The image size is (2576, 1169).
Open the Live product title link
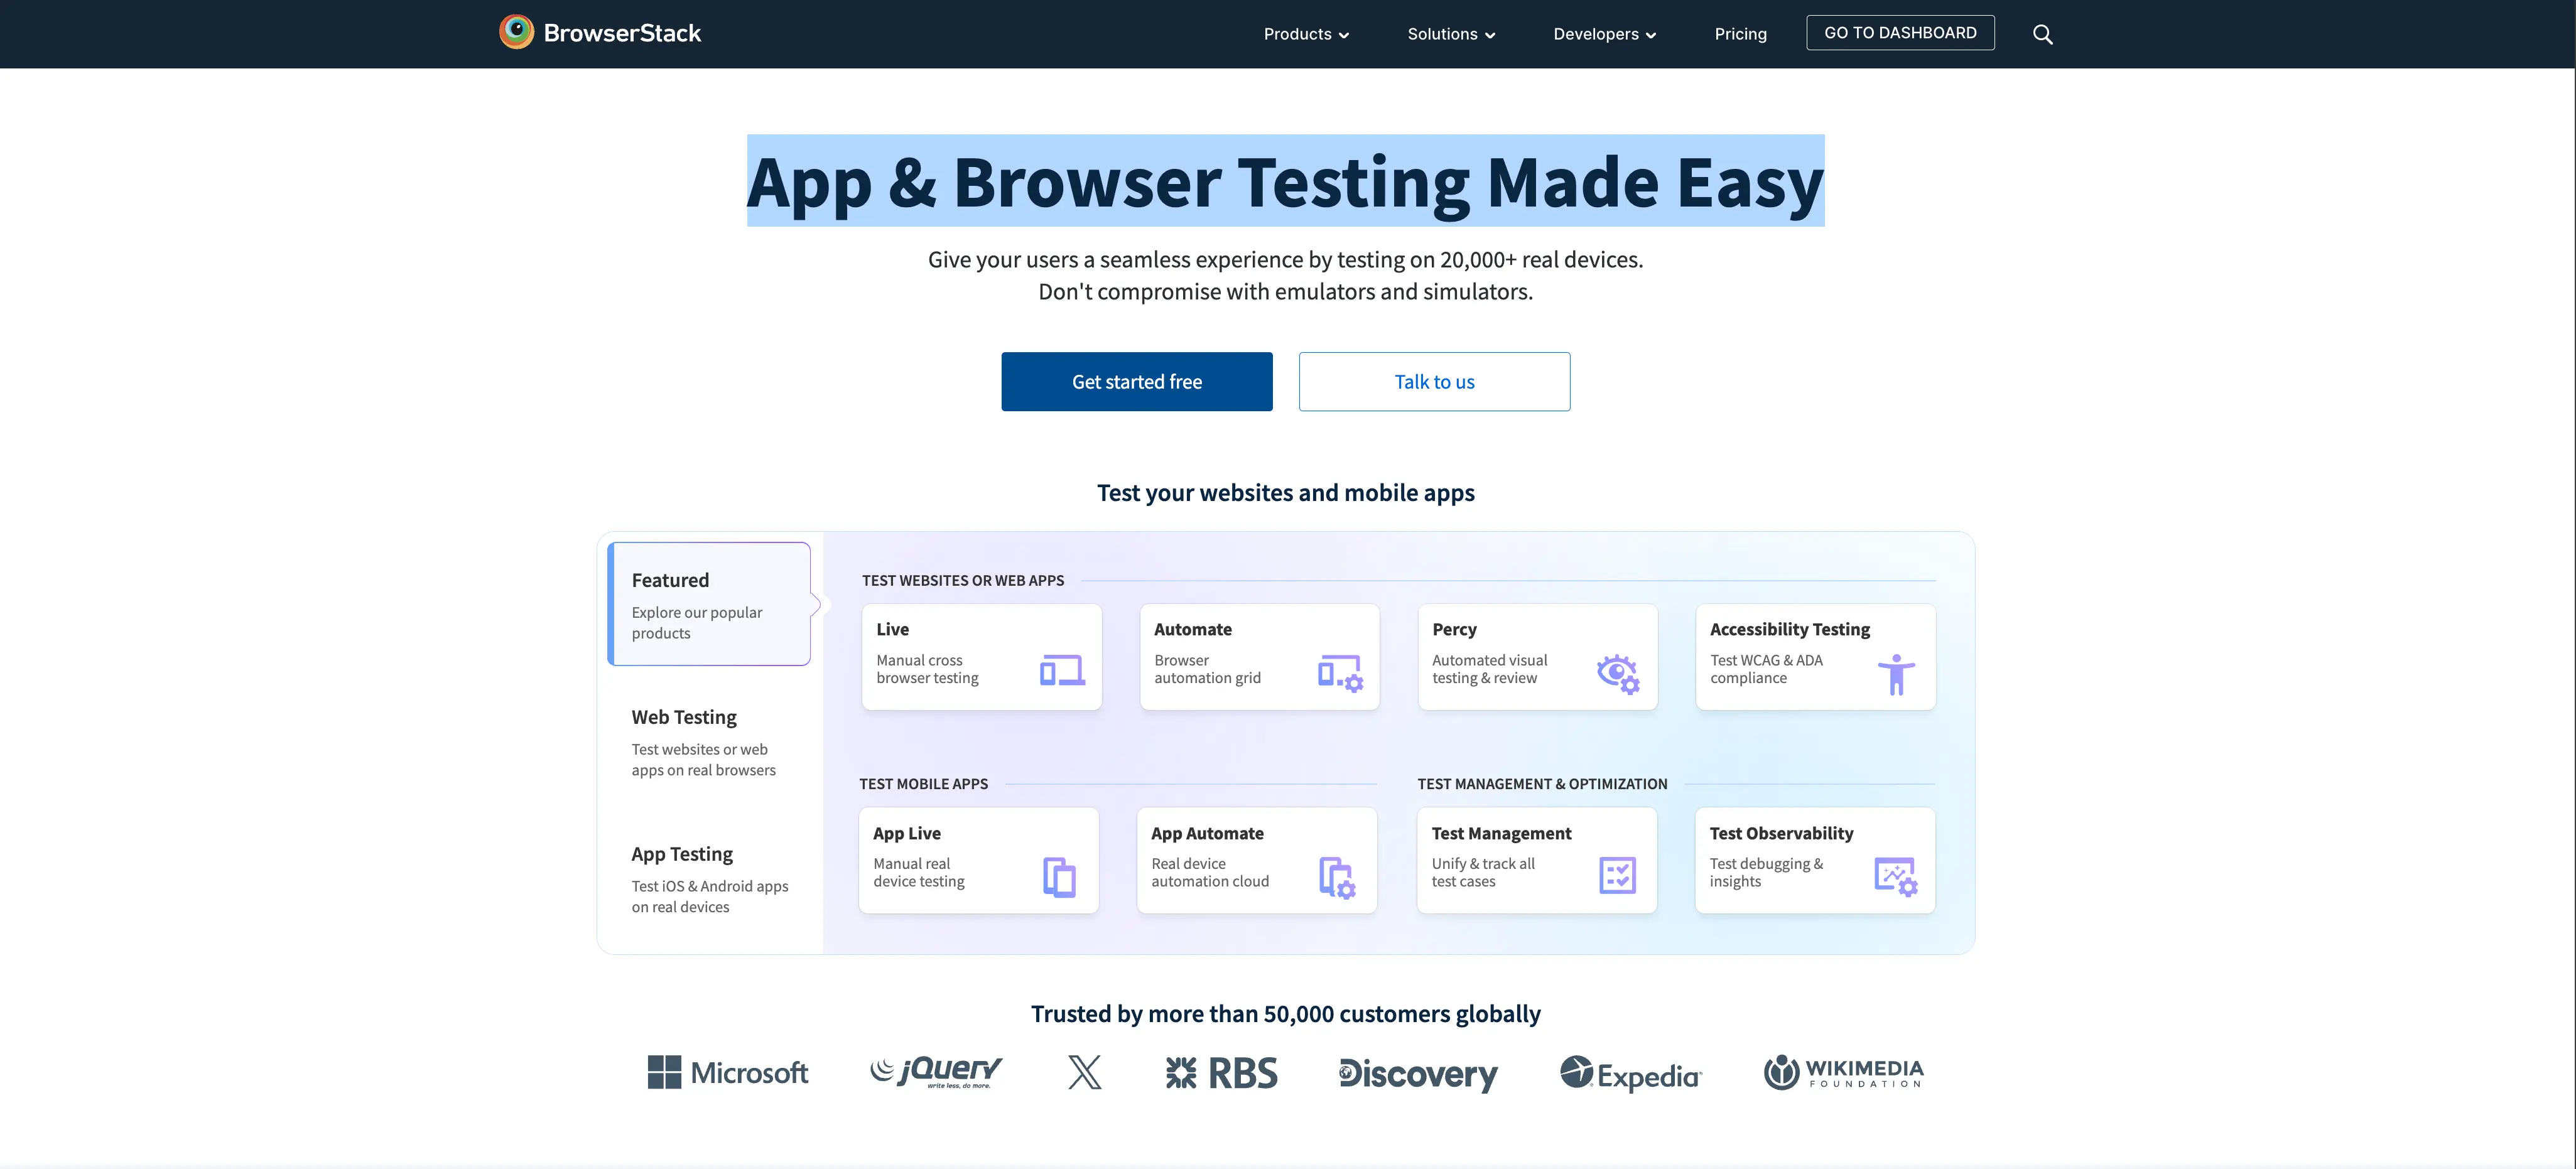pyautogui.click(x=892, y=629)
